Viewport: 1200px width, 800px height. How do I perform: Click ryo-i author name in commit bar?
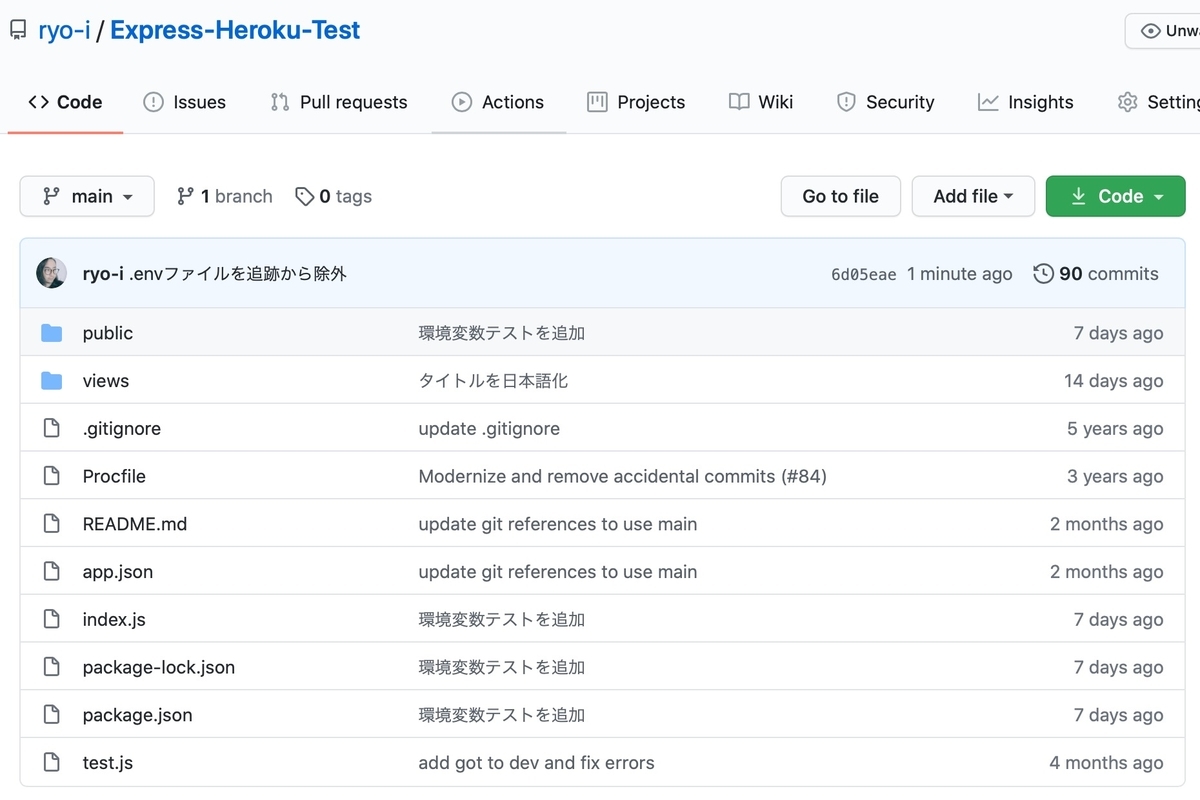pyautogui.click(x=103, y=273)
